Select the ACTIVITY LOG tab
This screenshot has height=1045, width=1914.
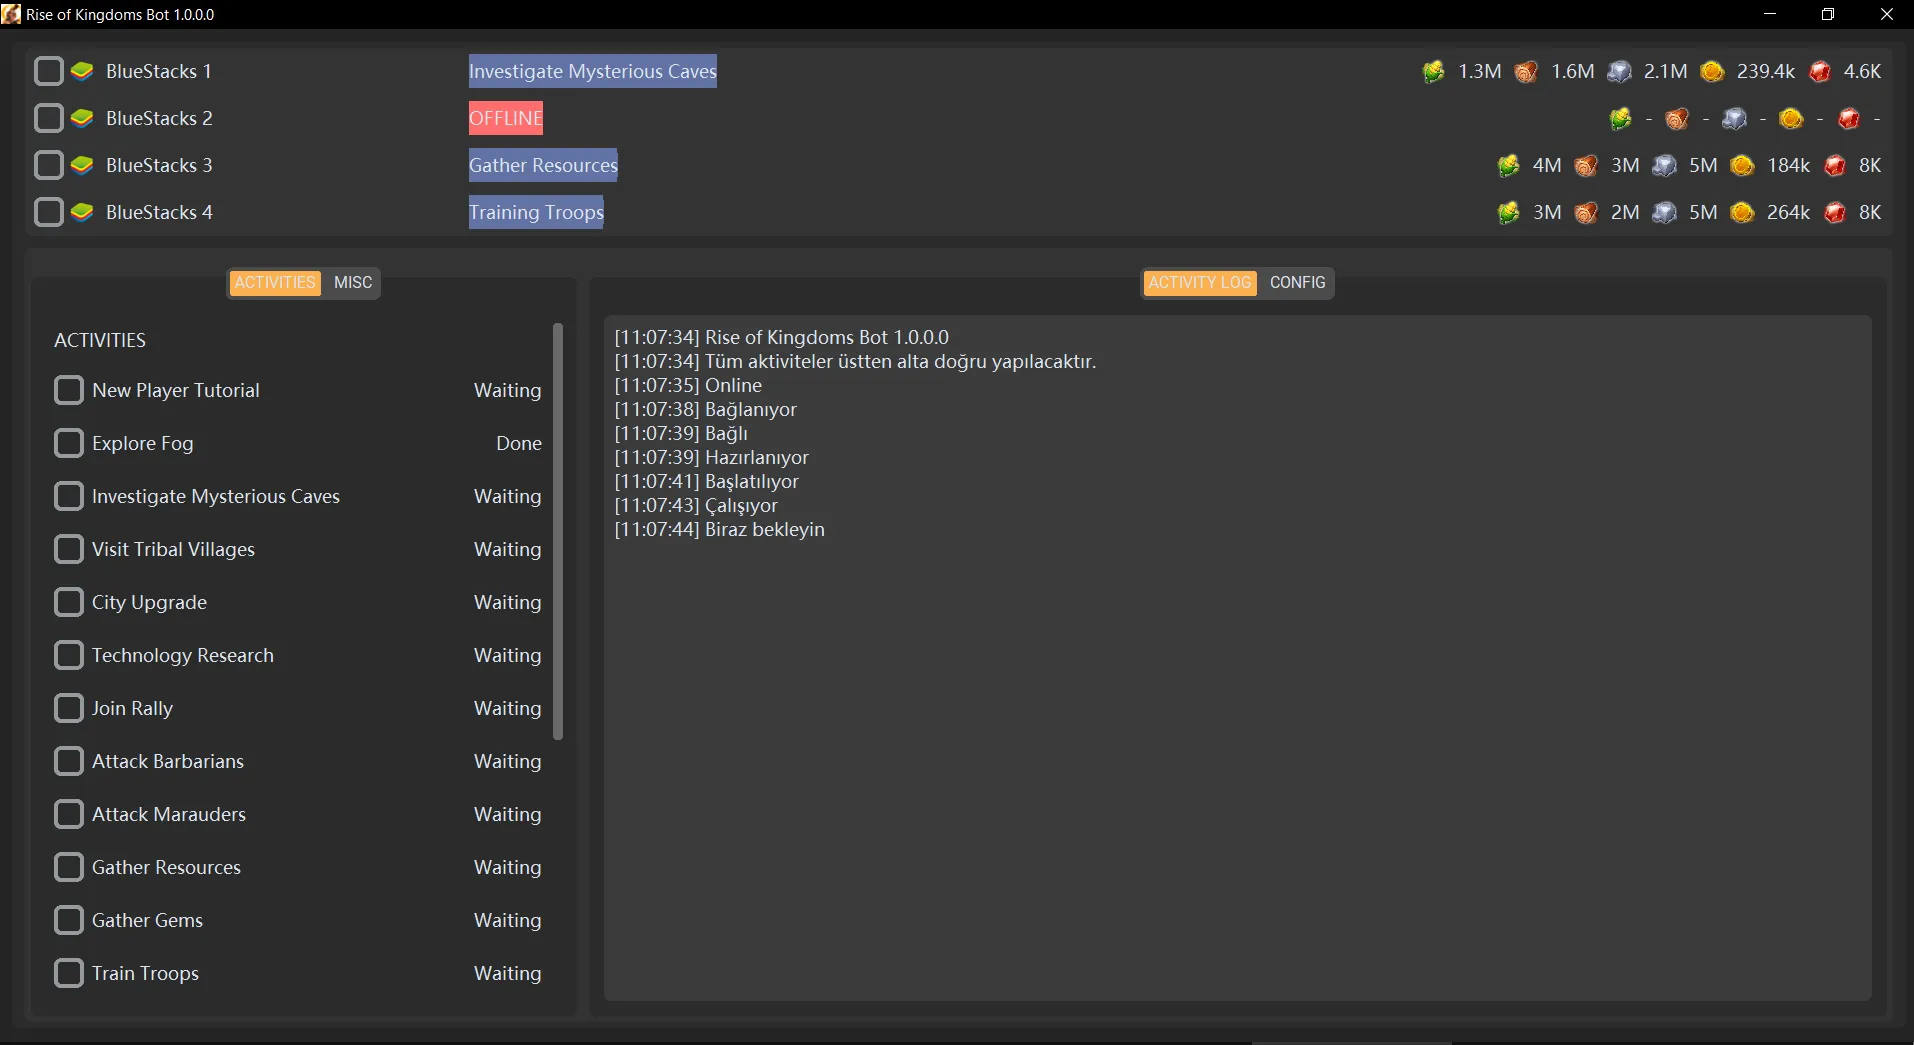pyautogui.click(x=1200, y=283)
